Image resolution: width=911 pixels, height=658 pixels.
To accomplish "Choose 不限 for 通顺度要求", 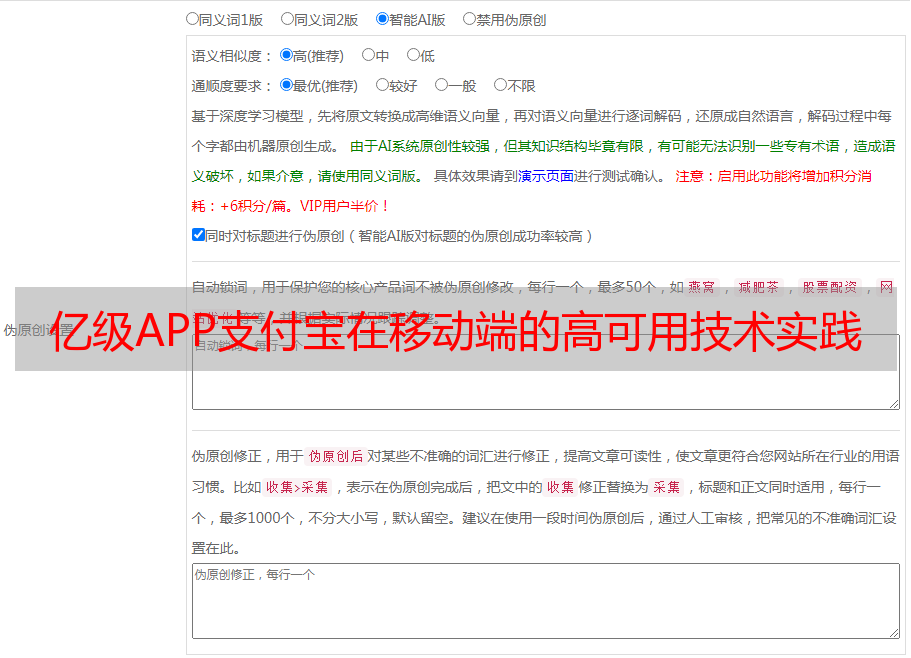I will pos(500,85).
